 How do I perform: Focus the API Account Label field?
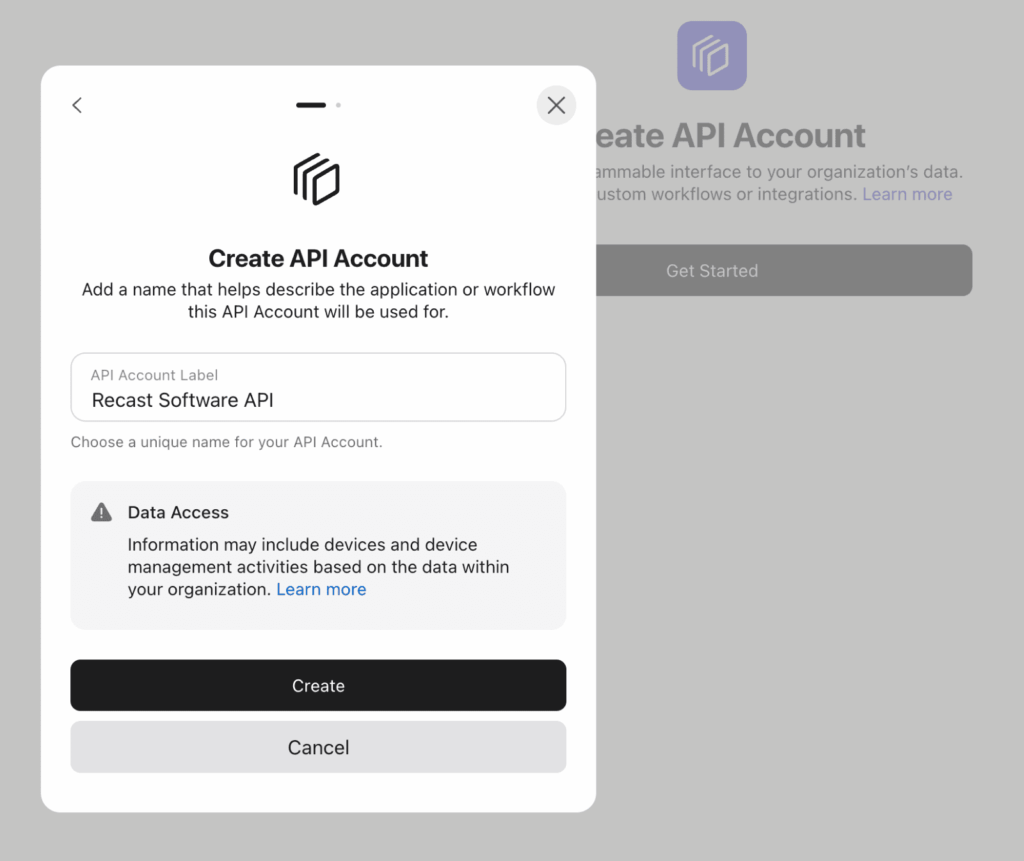coord(318,387)
